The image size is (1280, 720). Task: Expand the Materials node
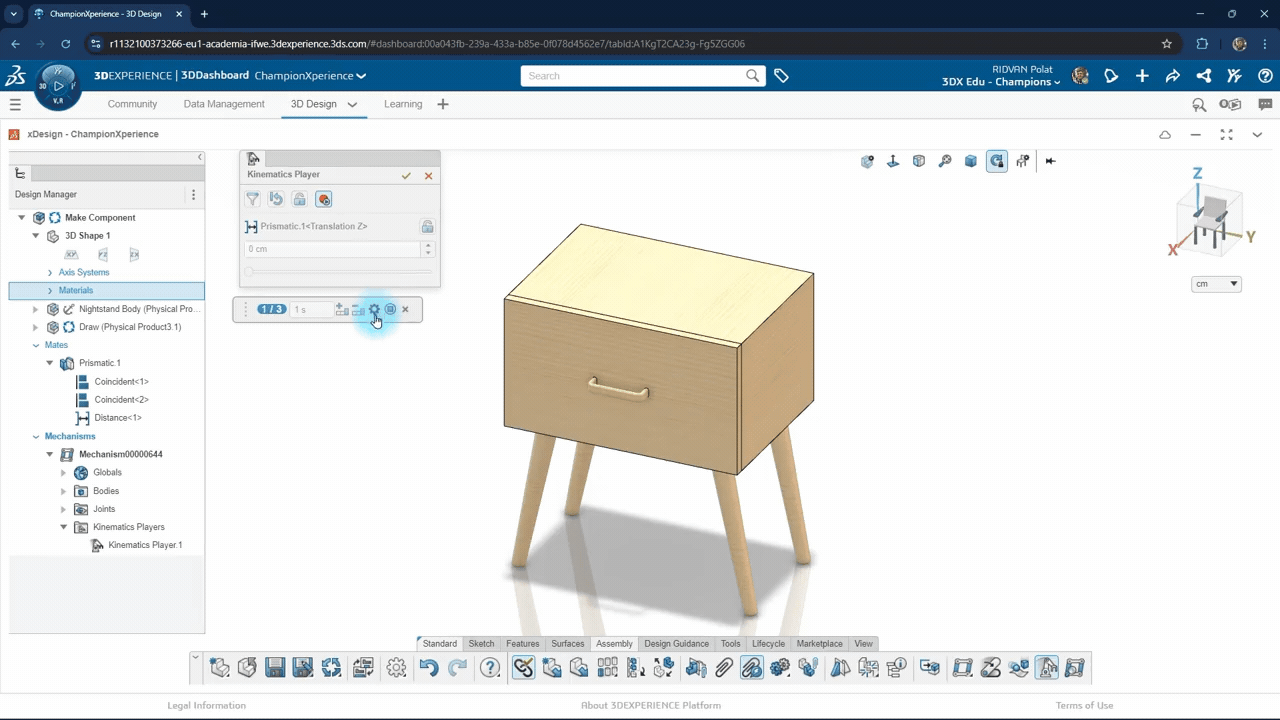[x=50, y=291]
